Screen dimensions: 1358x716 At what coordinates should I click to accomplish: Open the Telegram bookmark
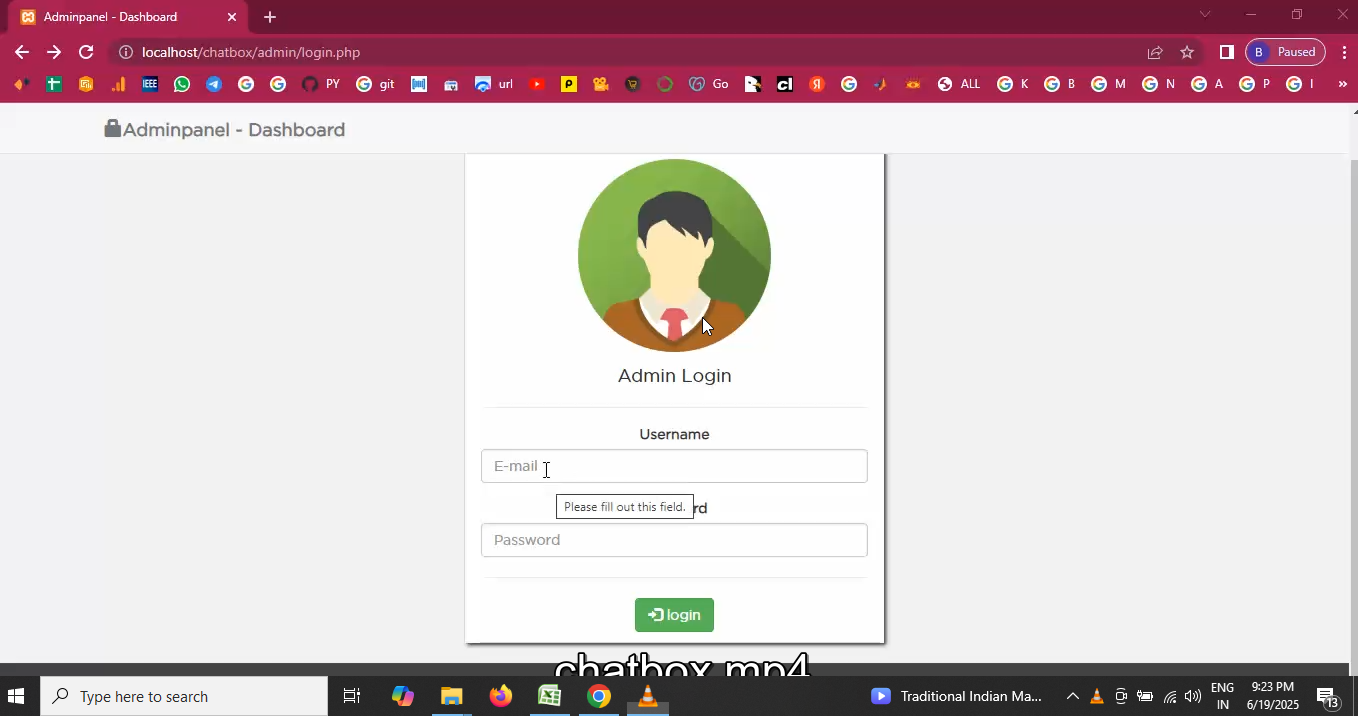click(x=214, y=84)
